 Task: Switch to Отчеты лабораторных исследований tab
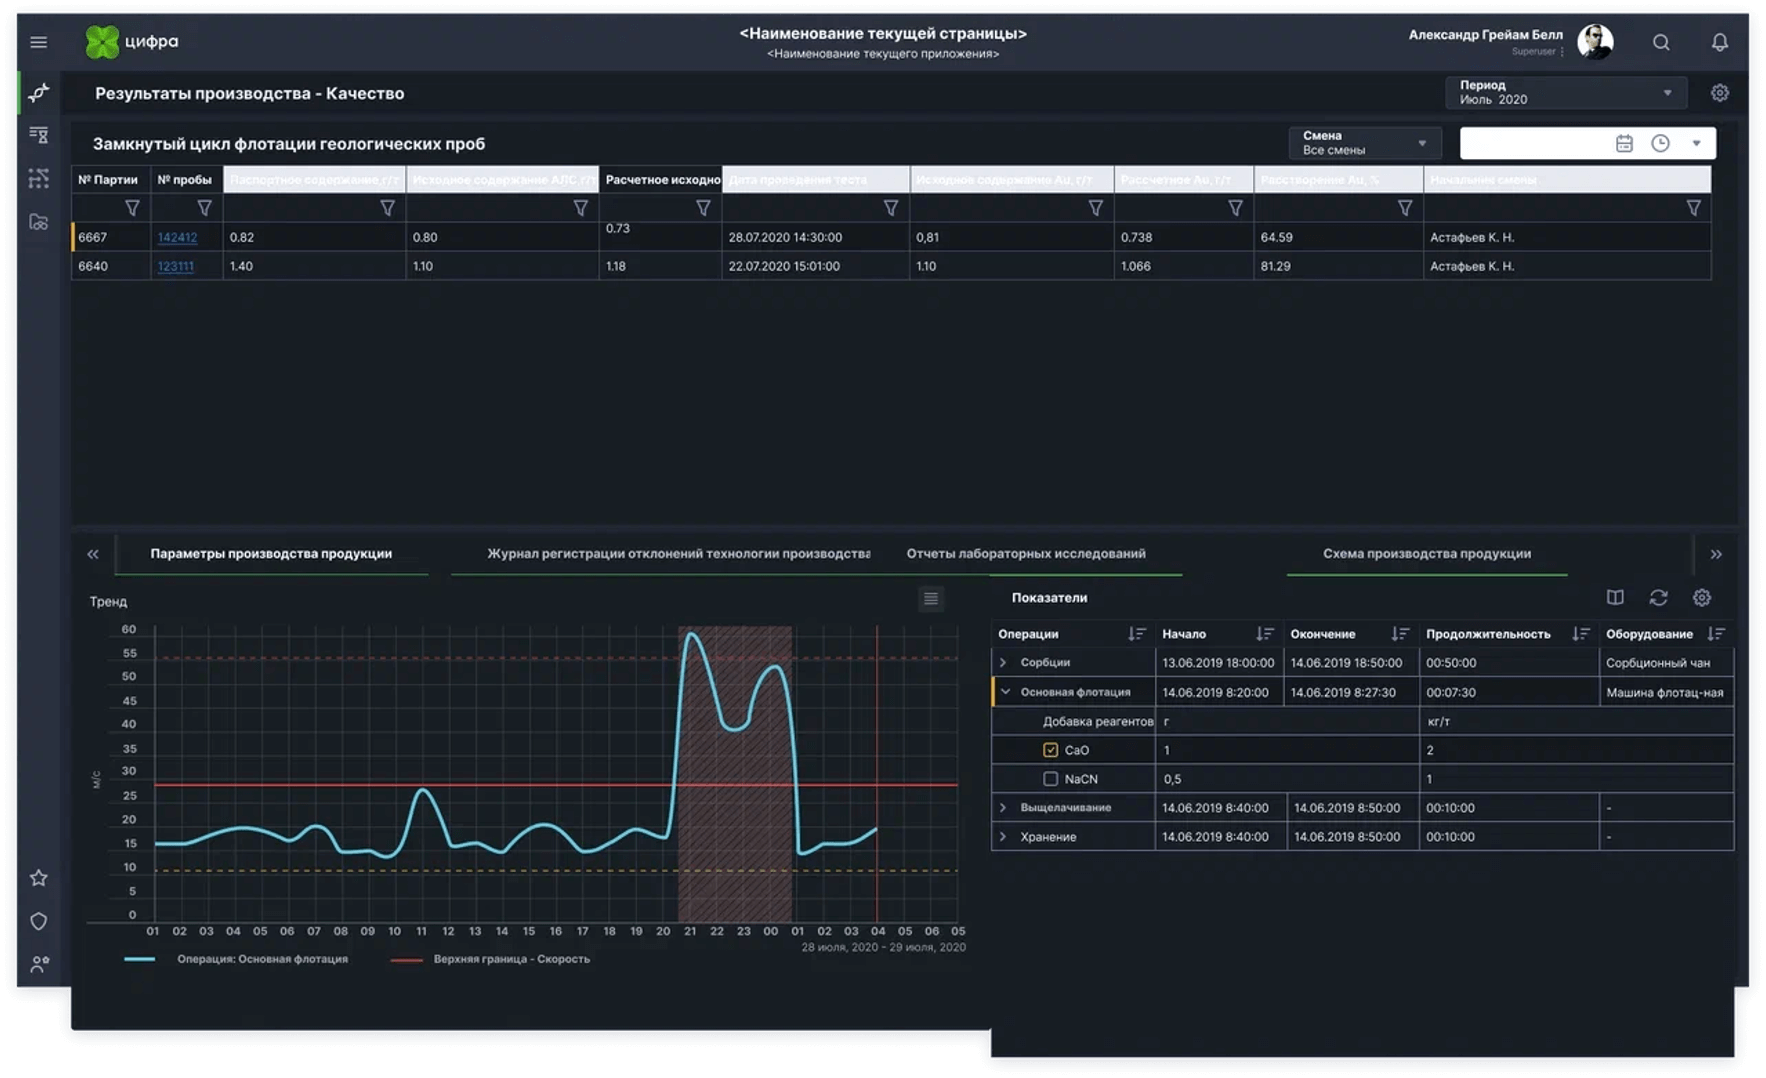[1026, 554]
